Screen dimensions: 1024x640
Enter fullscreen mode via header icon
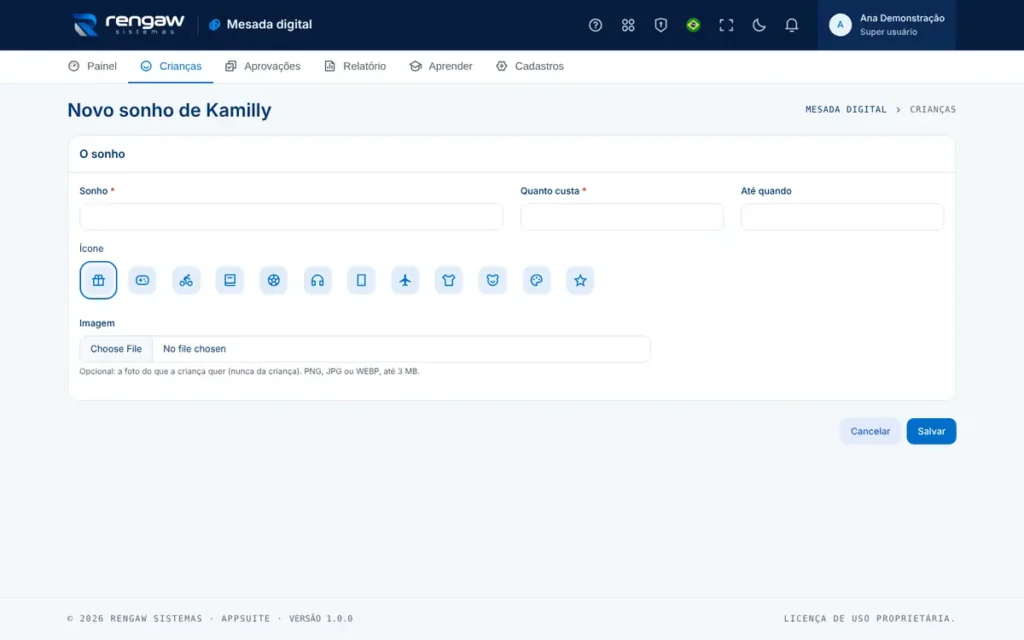[726, 25]
